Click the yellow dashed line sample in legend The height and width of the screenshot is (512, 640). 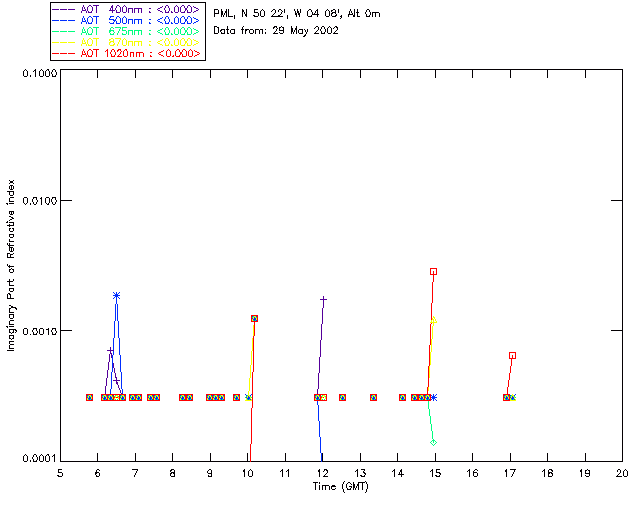click(64, 42)
